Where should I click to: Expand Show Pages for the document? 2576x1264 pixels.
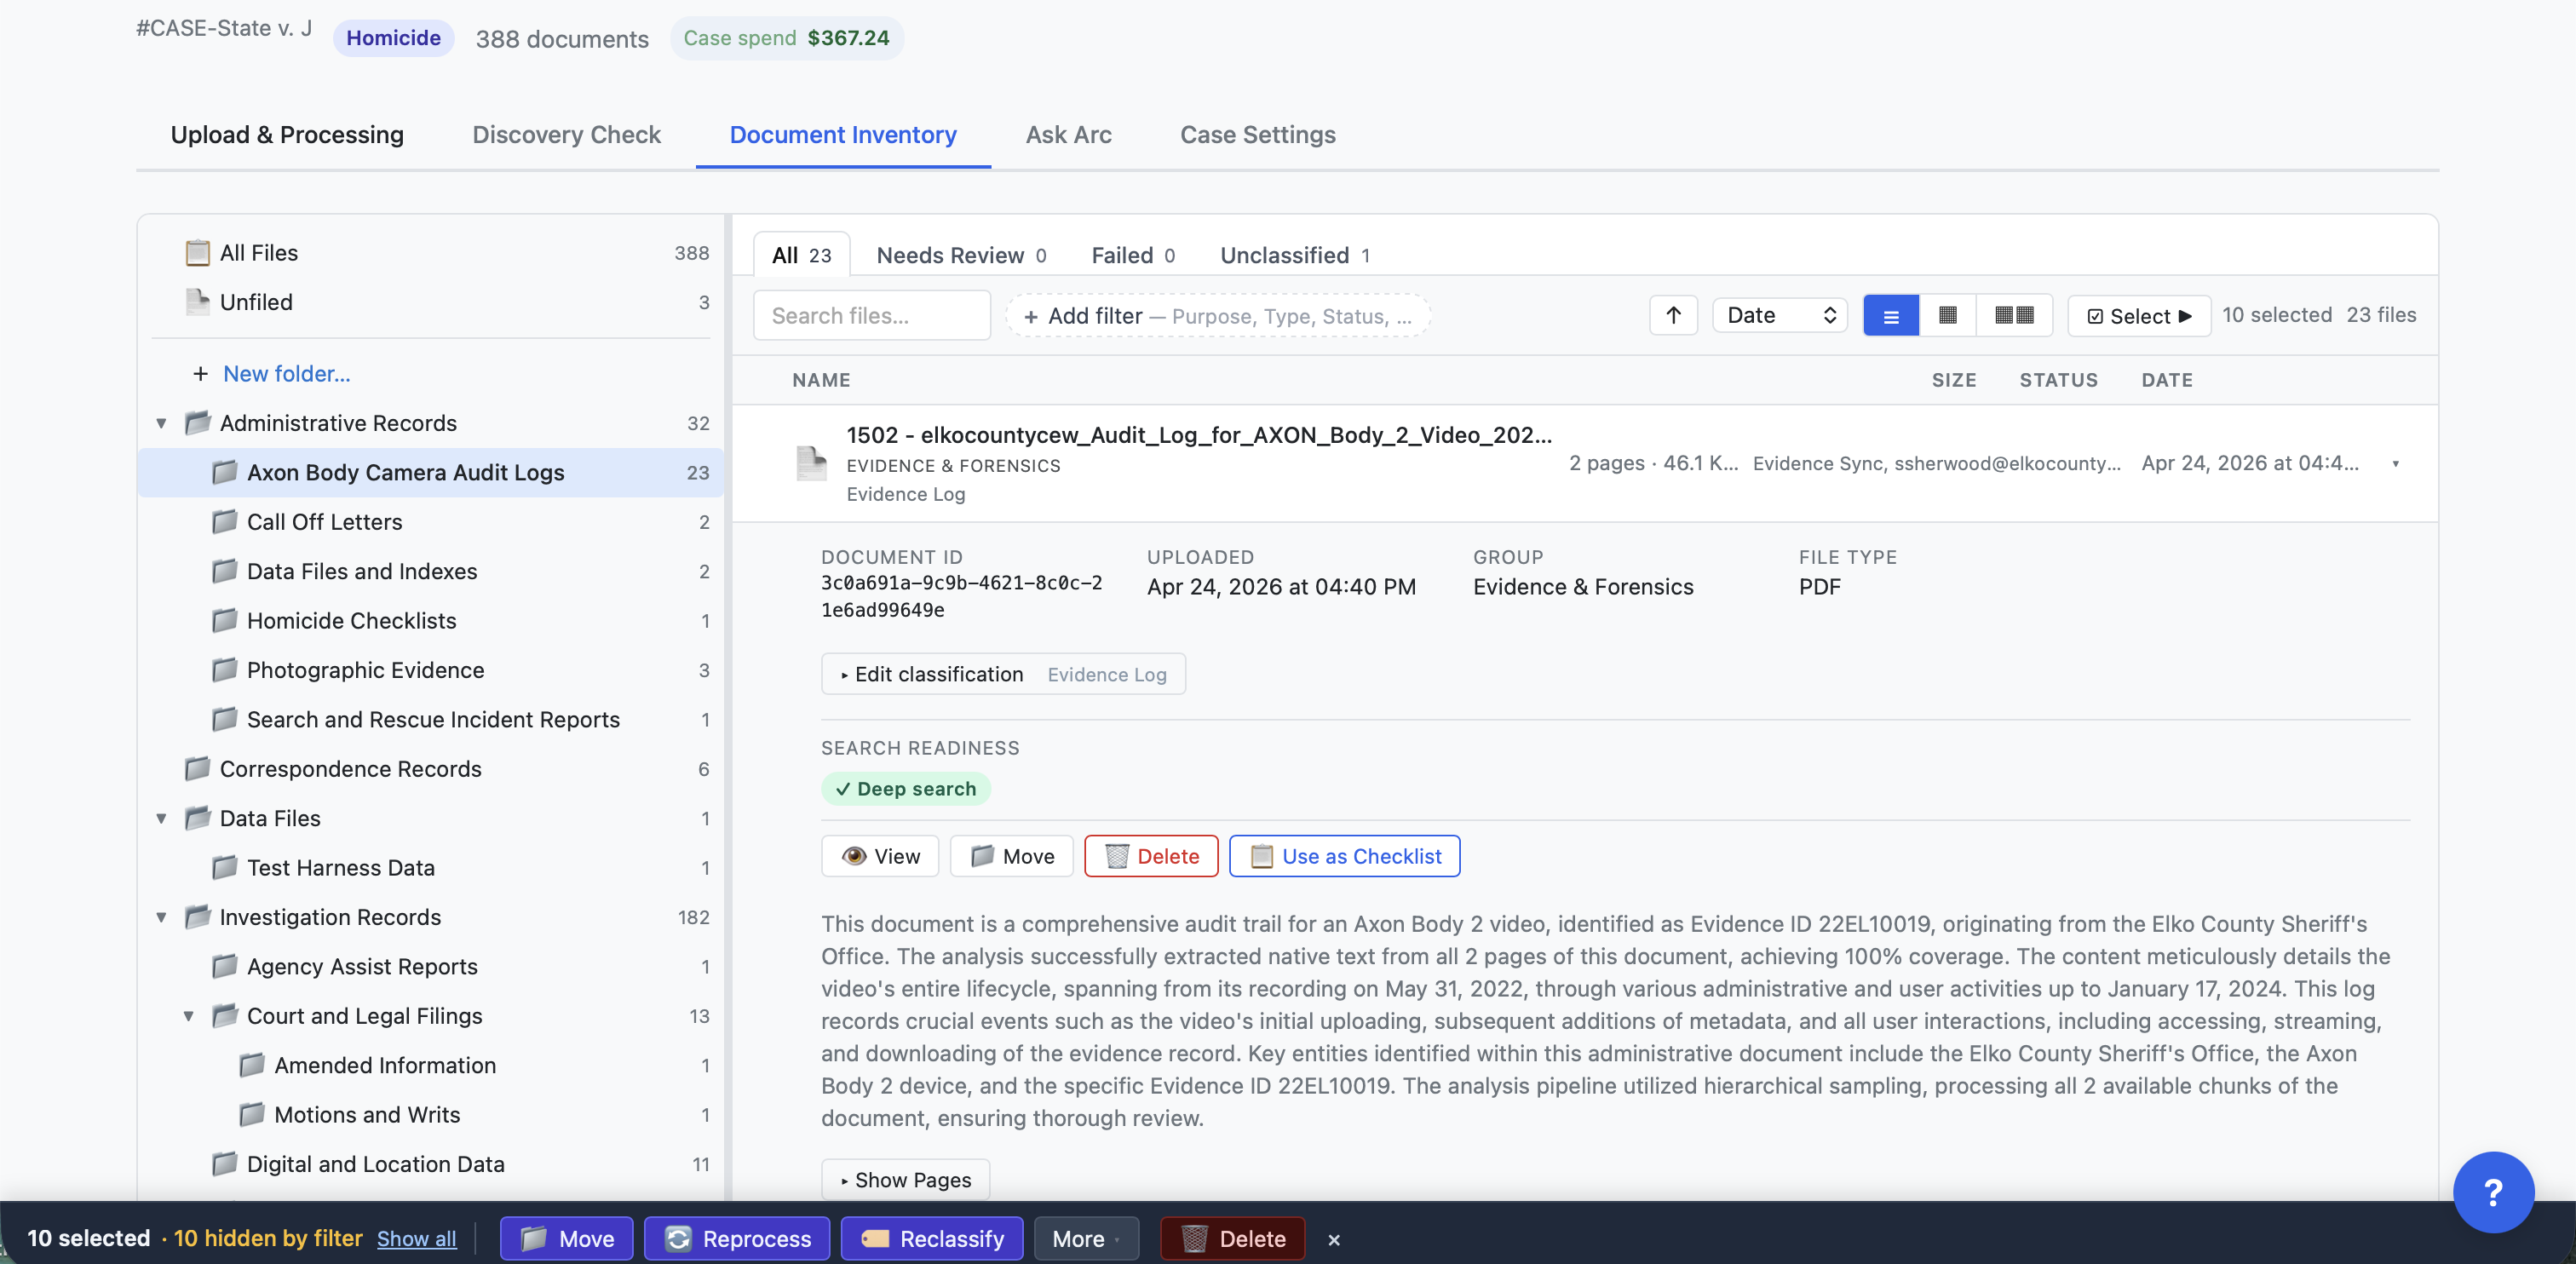click(x=905, y=1180)
